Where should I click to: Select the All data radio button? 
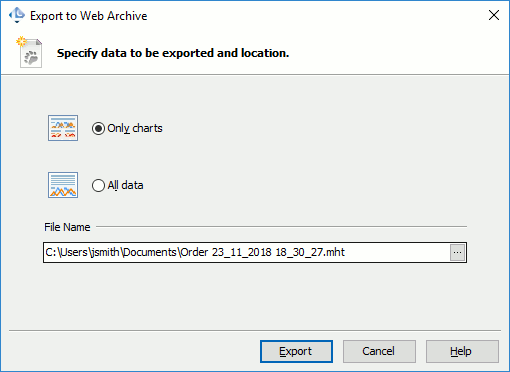coord(98,185)
